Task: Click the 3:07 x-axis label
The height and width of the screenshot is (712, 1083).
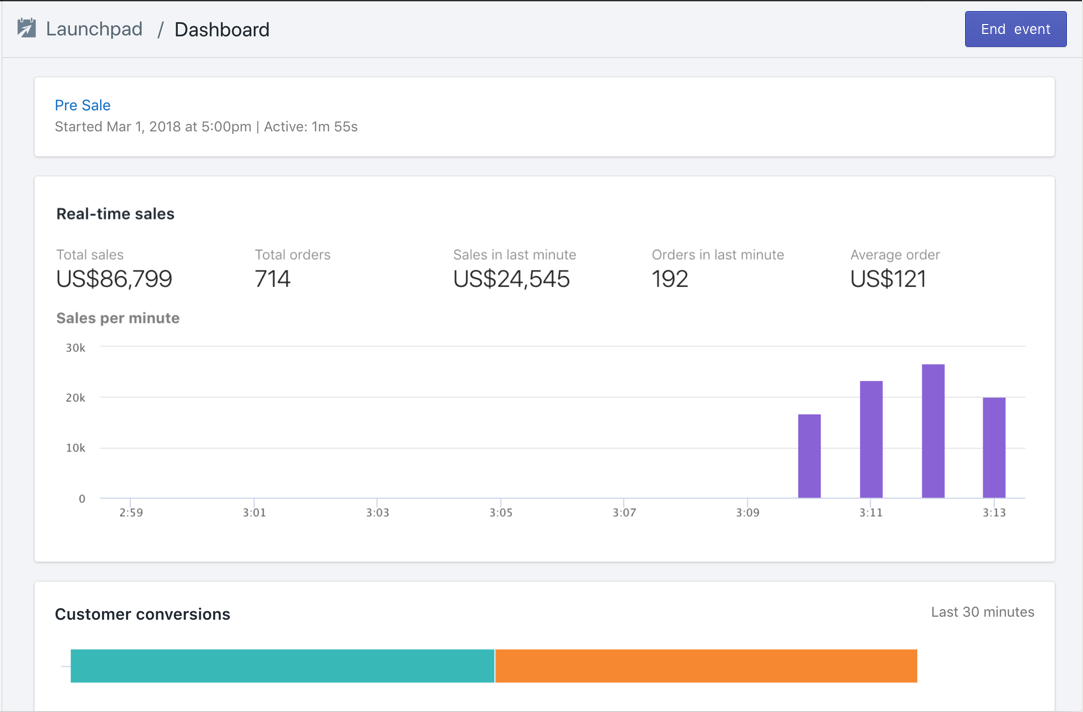Action: point(624,512)
